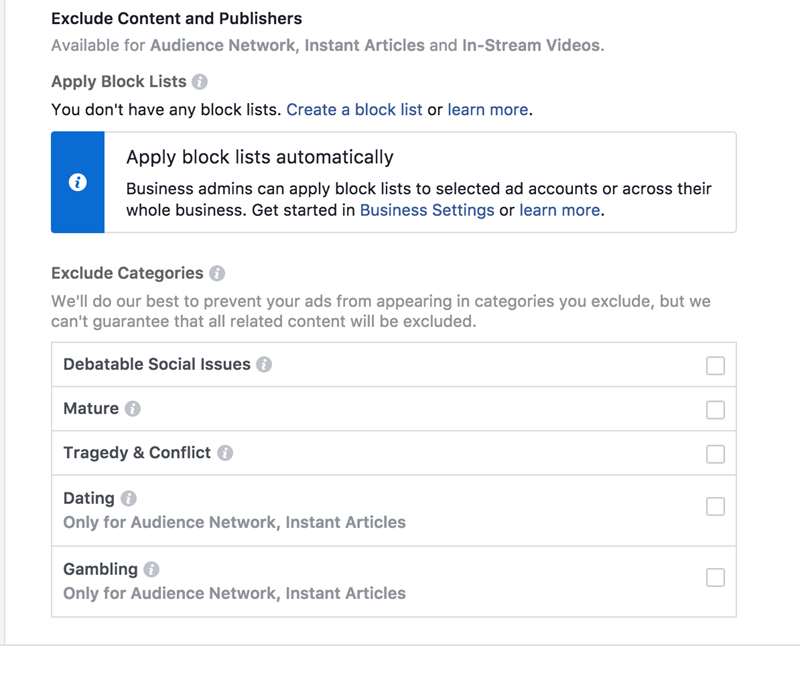Enable the Mature exclusion checkbox
Viewport: 800px width, 686px height.
[715, 410]
